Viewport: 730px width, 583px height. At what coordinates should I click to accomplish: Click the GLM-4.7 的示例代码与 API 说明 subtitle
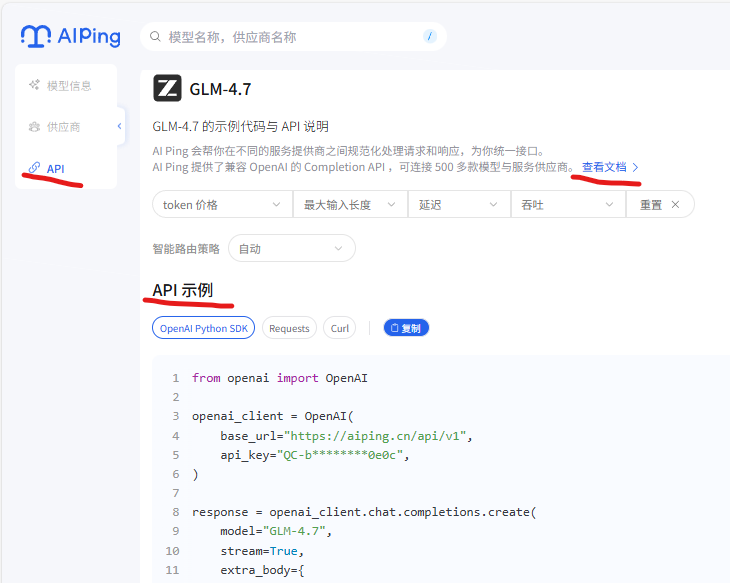(241, 126)
